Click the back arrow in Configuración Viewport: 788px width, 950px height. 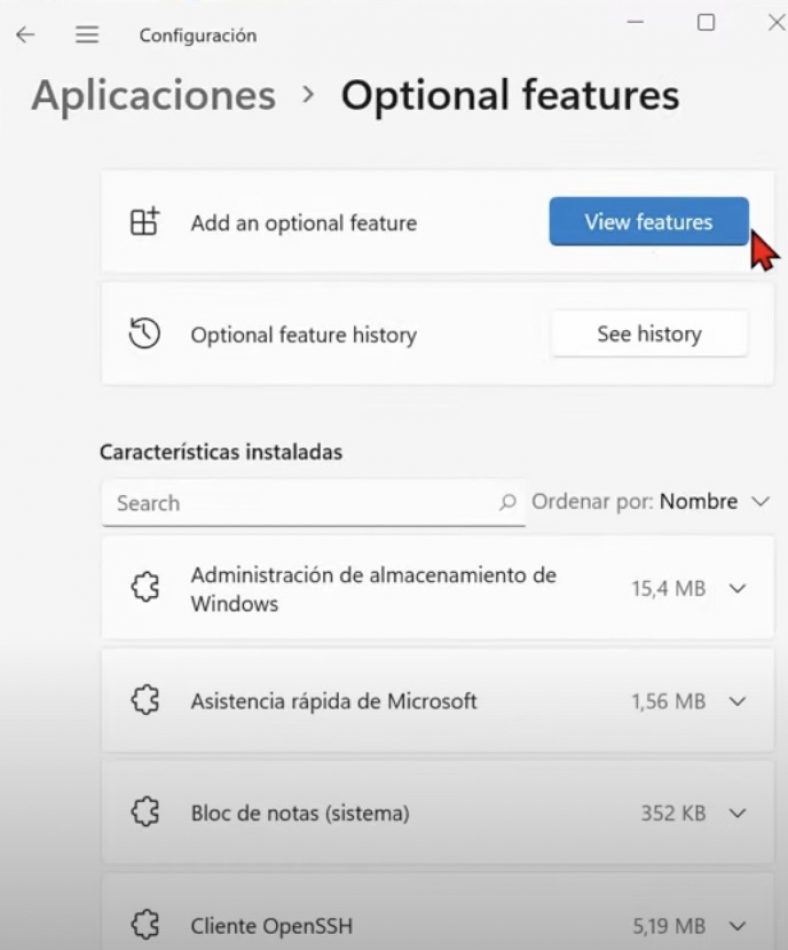(24, 35)
